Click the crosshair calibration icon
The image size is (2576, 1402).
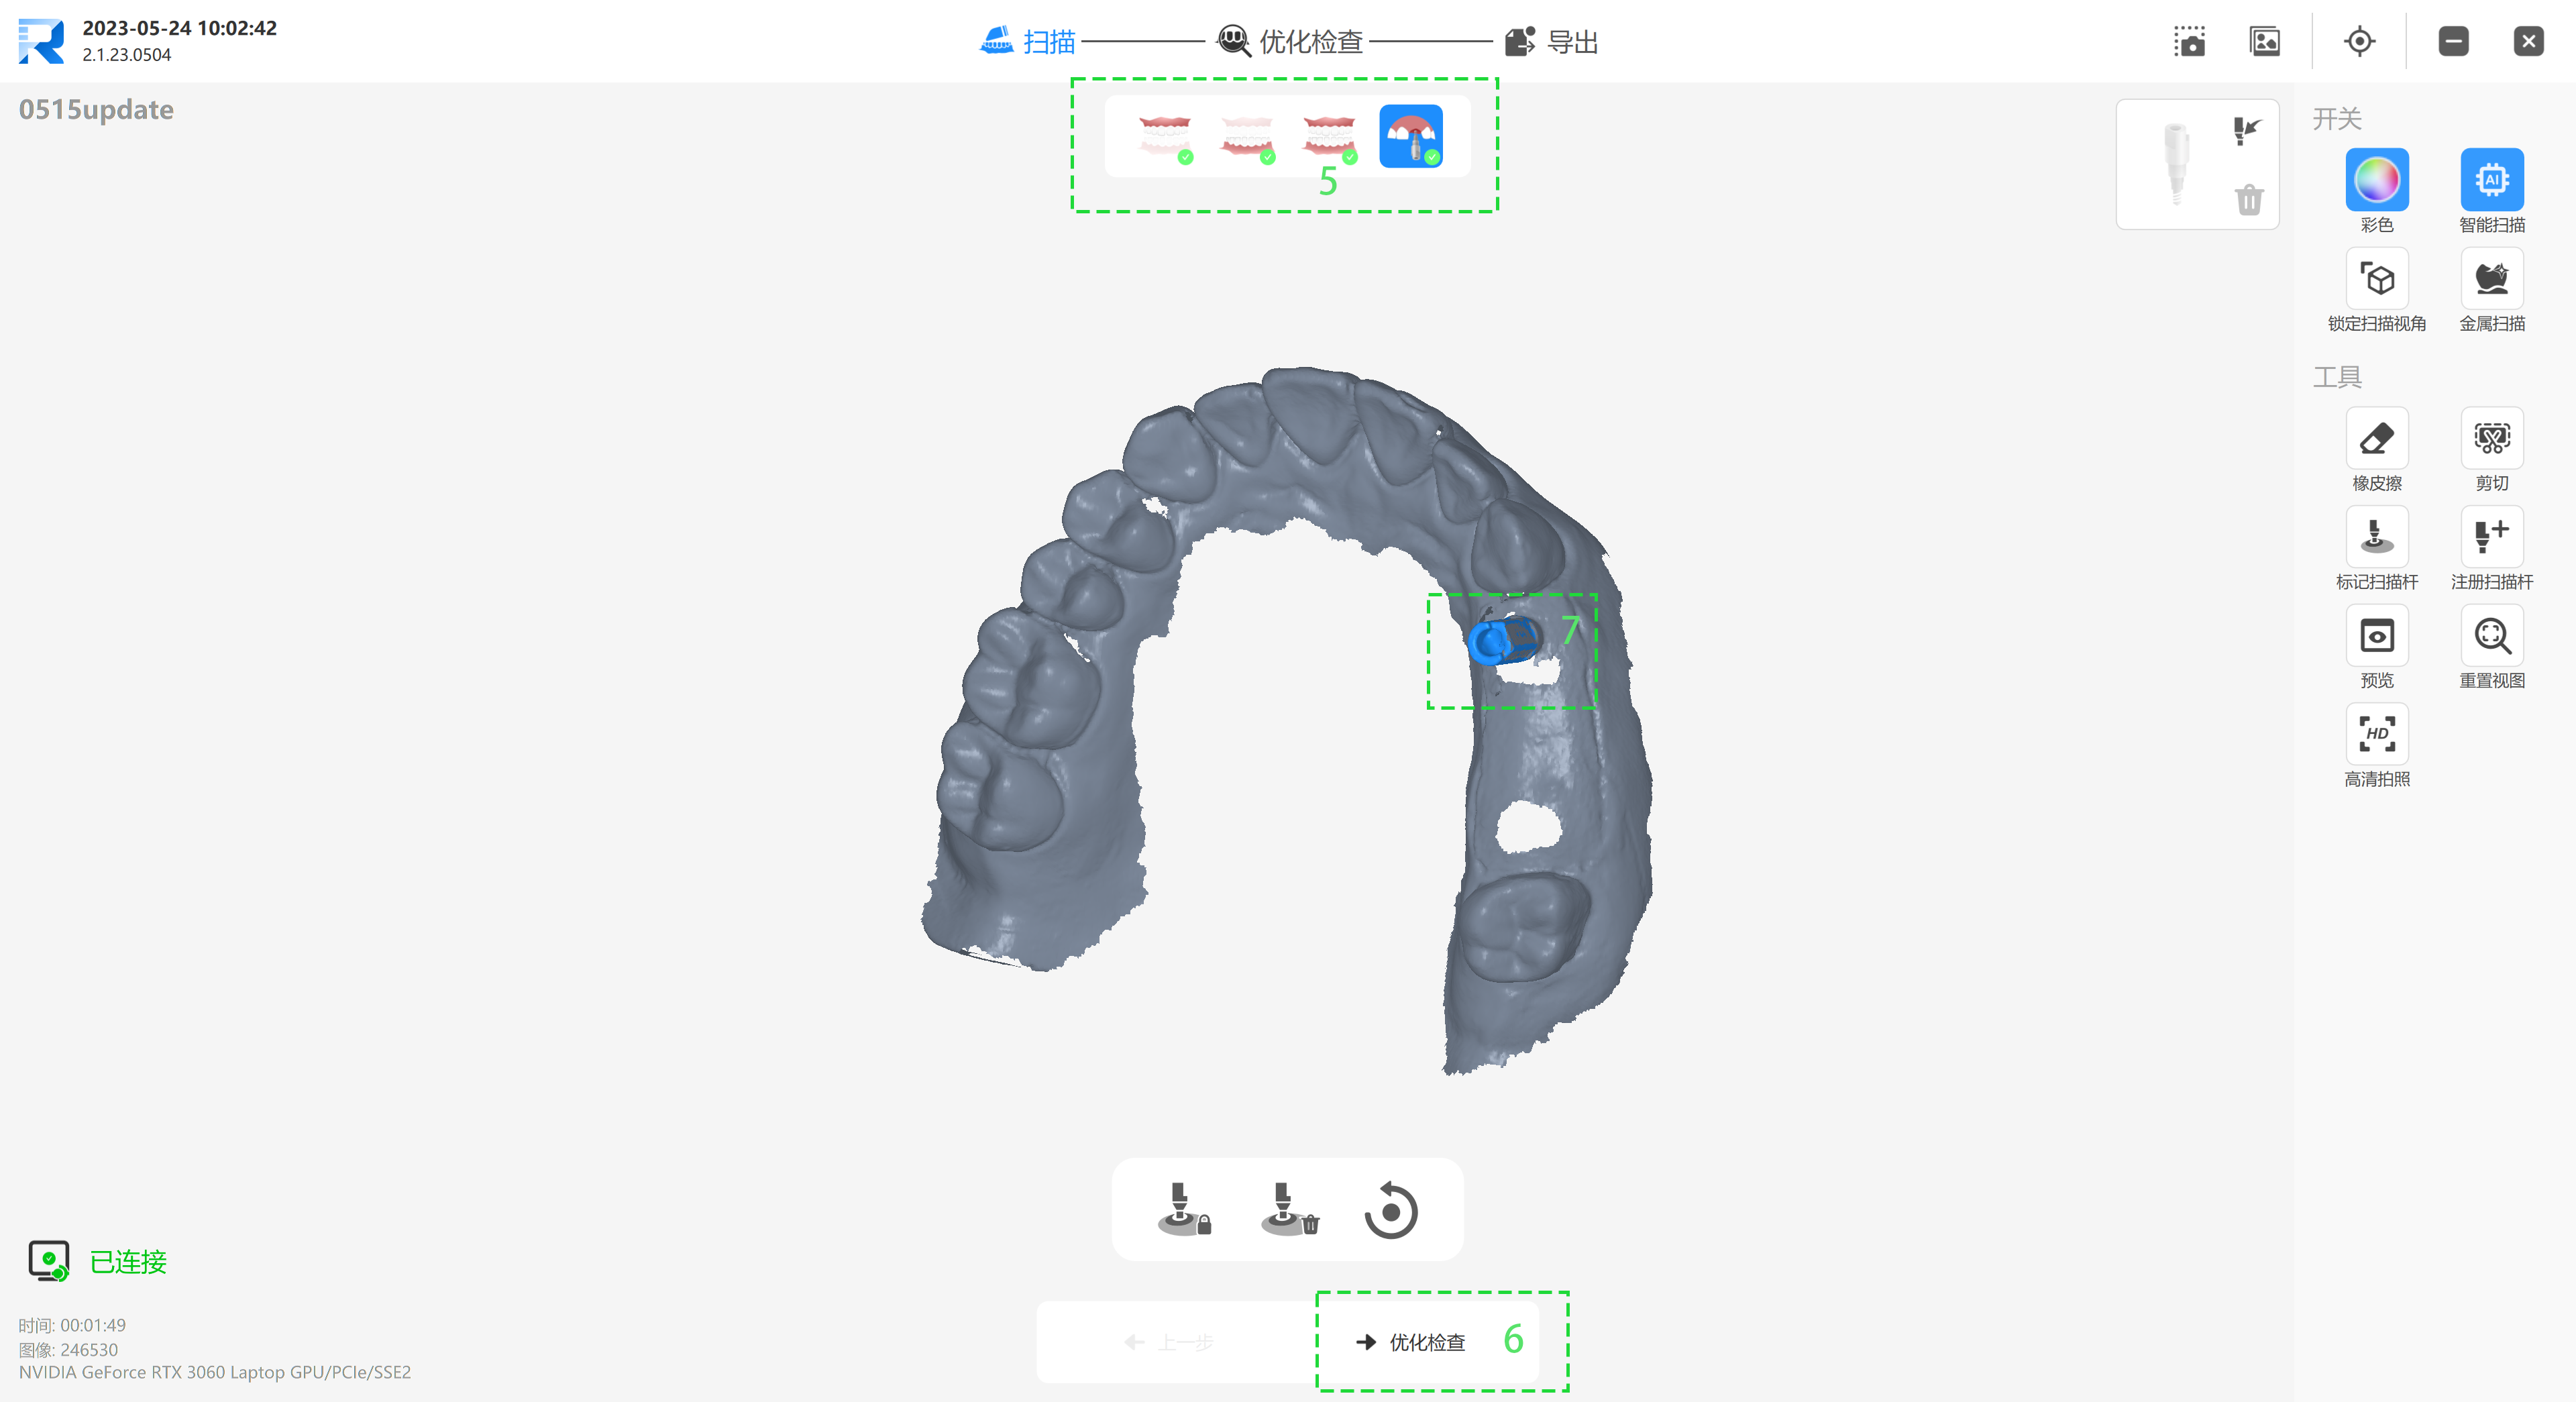2359,42
